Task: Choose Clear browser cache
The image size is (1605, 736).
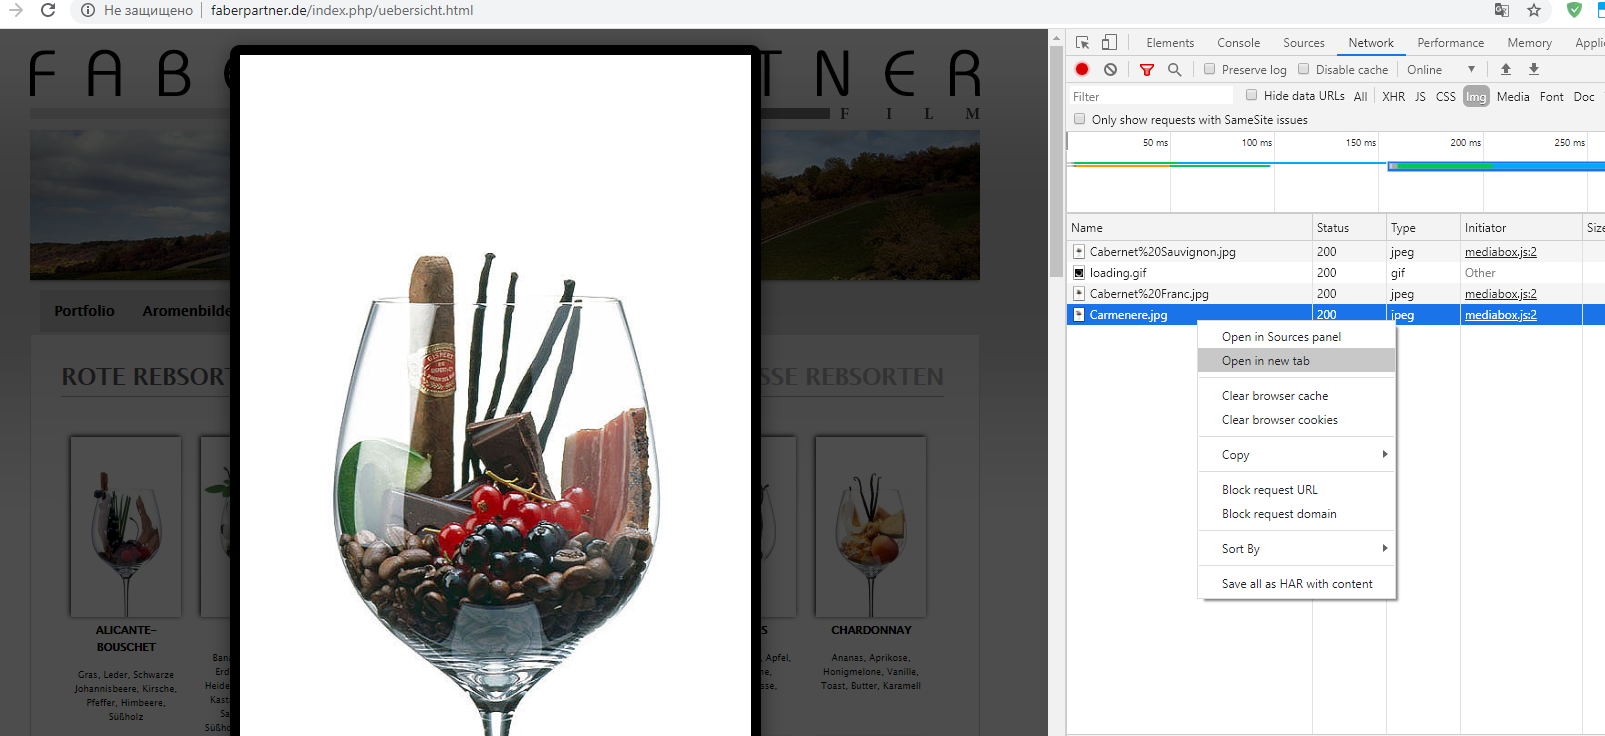Action: point(1296,396)
